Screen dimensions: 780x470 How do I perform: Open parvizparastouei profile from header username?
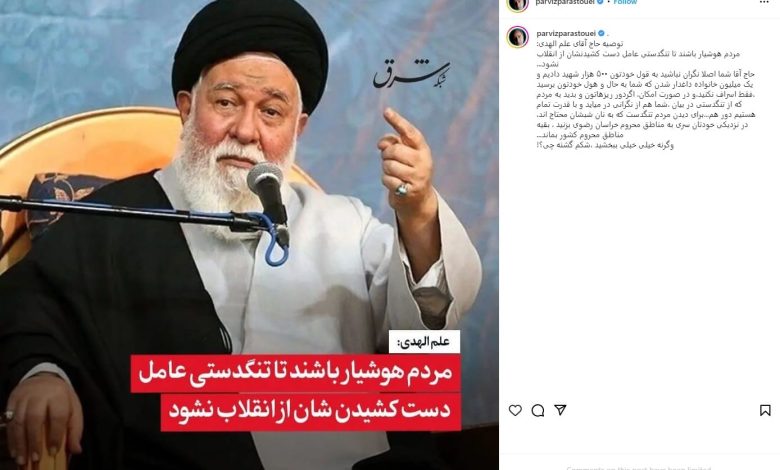(566, 2)
